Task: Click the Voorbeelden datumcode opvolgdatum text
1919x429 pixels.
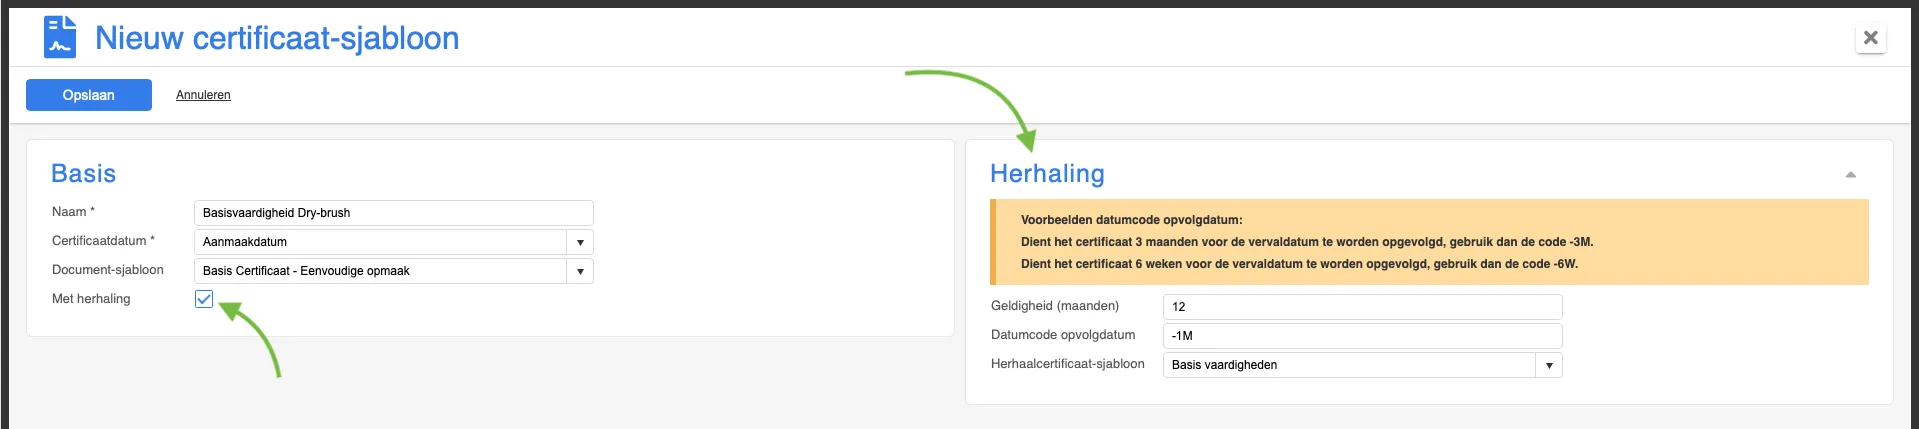Action: click(x=1132, y=220)
